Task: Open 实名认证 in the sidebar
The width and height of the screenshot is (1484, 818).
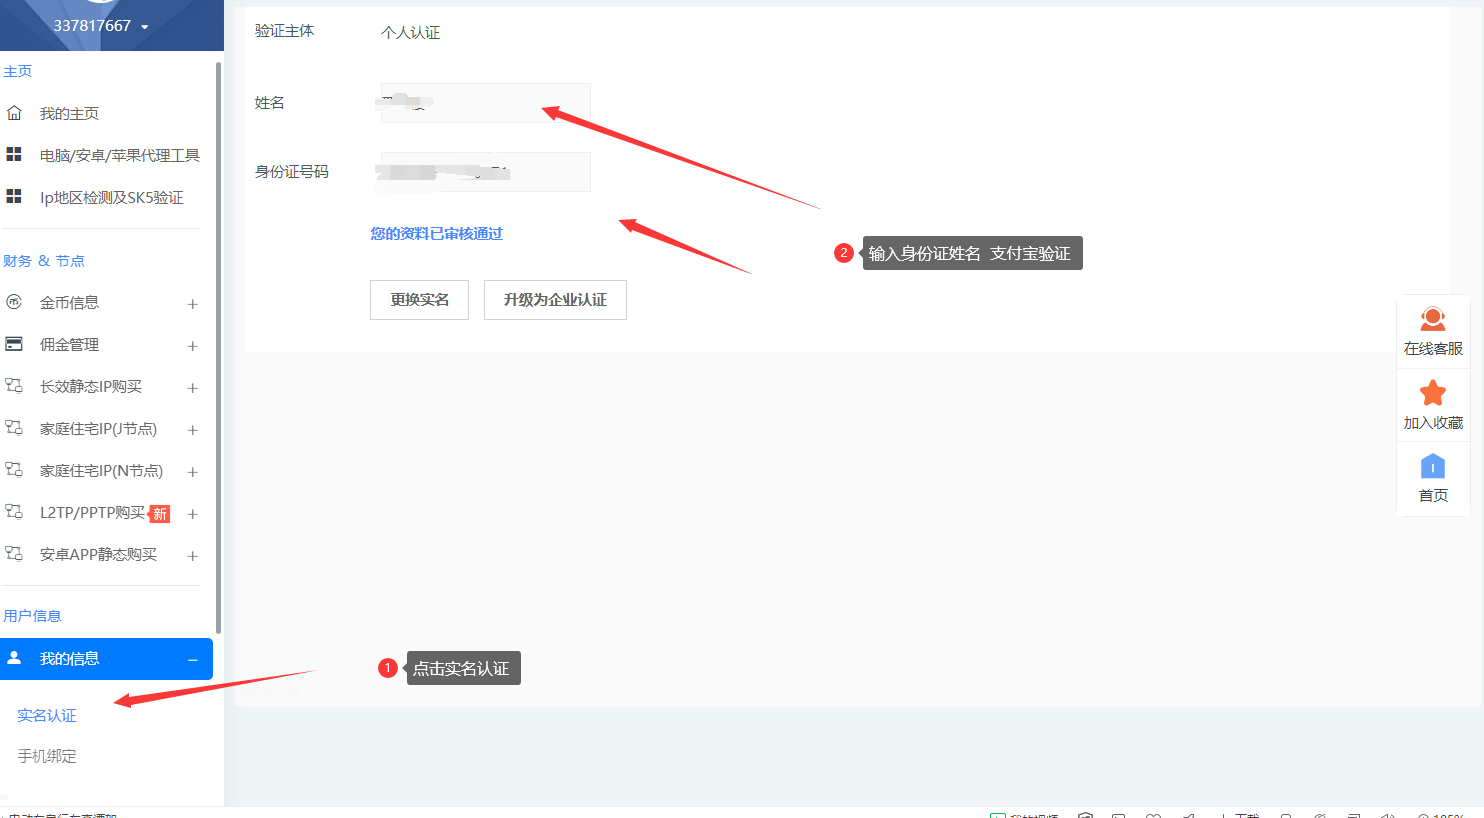Action: tap(47, 715)
